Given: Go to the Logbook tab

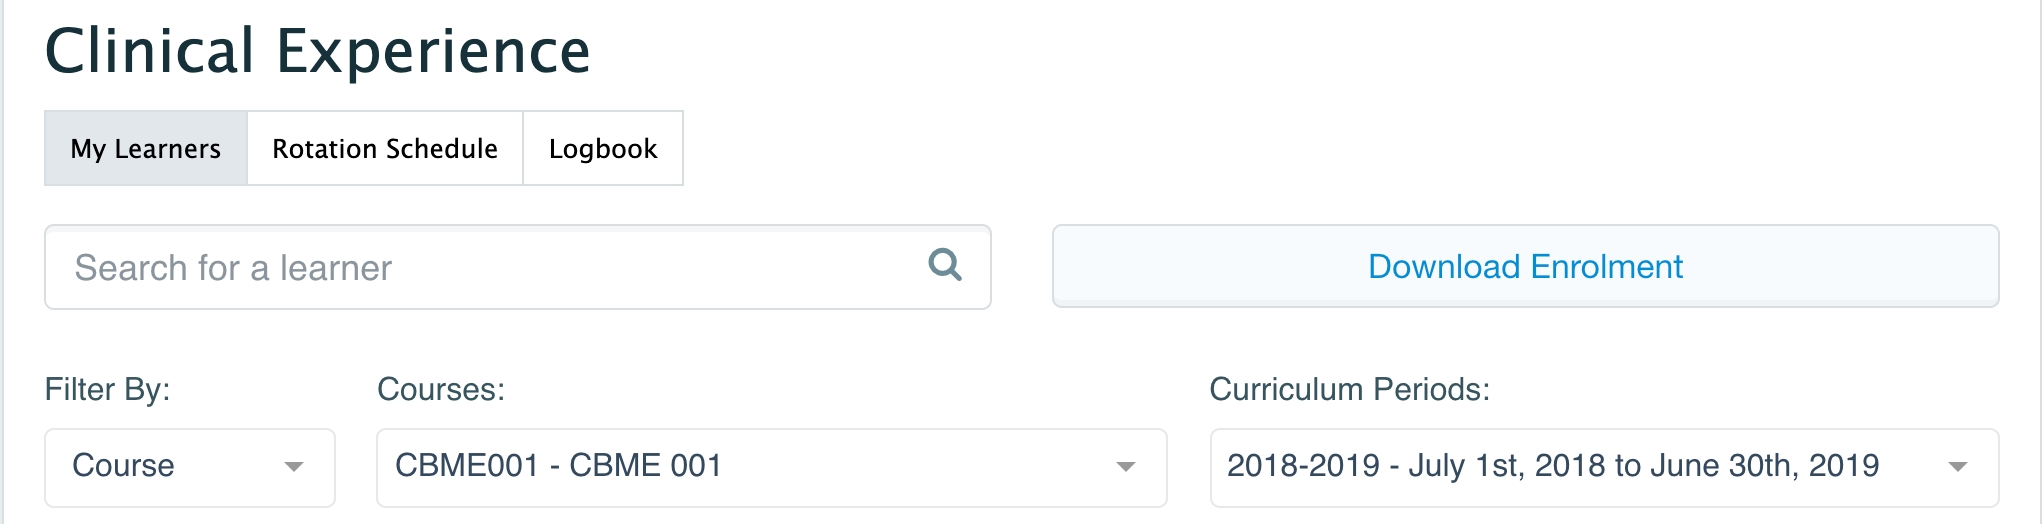Looking at the screenshot, I should click(603, 149).
